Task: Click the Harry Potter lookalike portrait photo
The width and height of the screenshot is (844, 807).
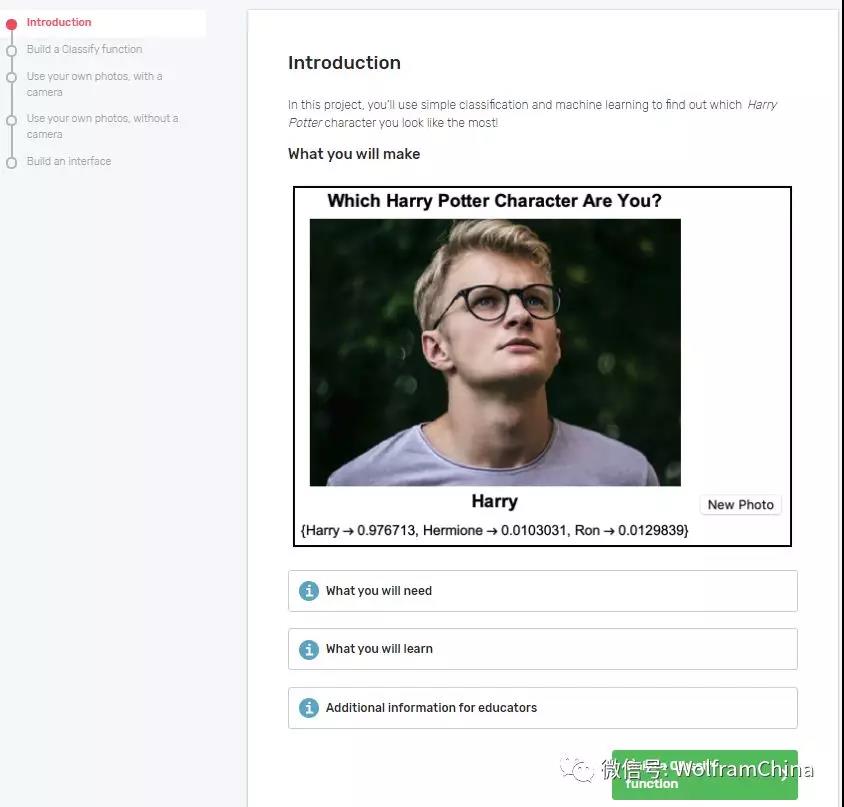Action: pyautogui.click(x=495, y=352)
